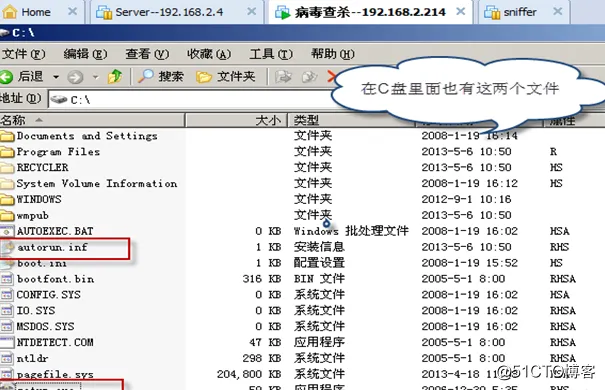Viewport: 605px width, 390px height.
Task: Open the Forward button history dropdown arrow
Action: [95, 77]
